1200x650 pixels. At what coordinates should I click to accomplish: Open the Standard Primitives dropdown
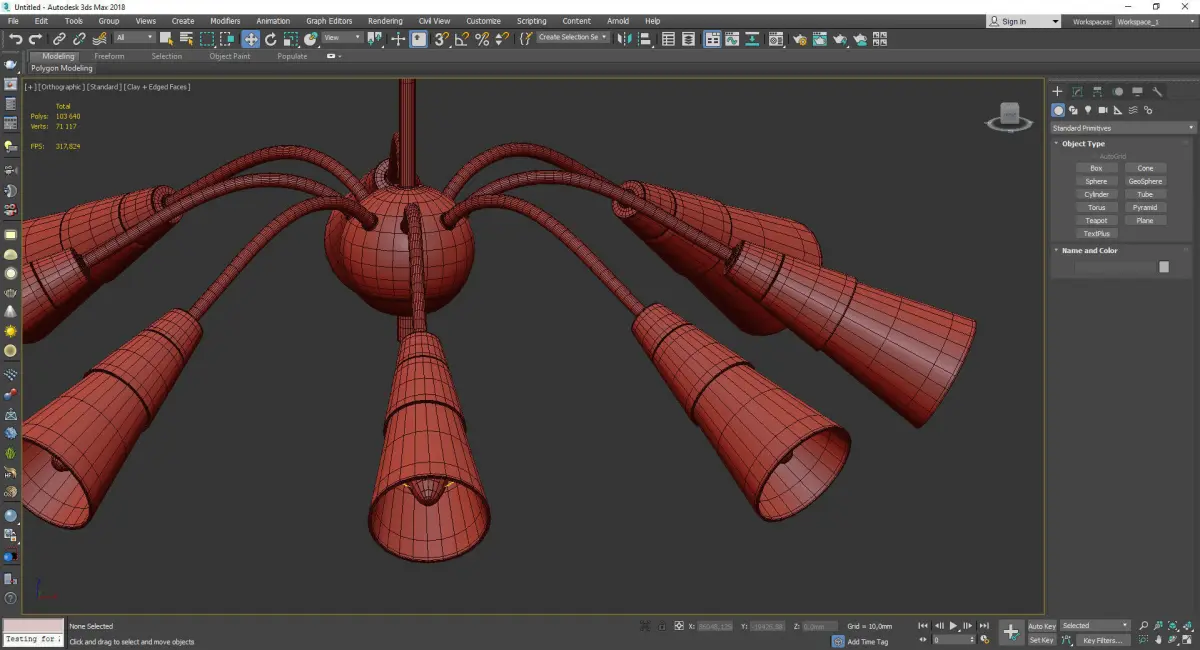[1122, 128]
